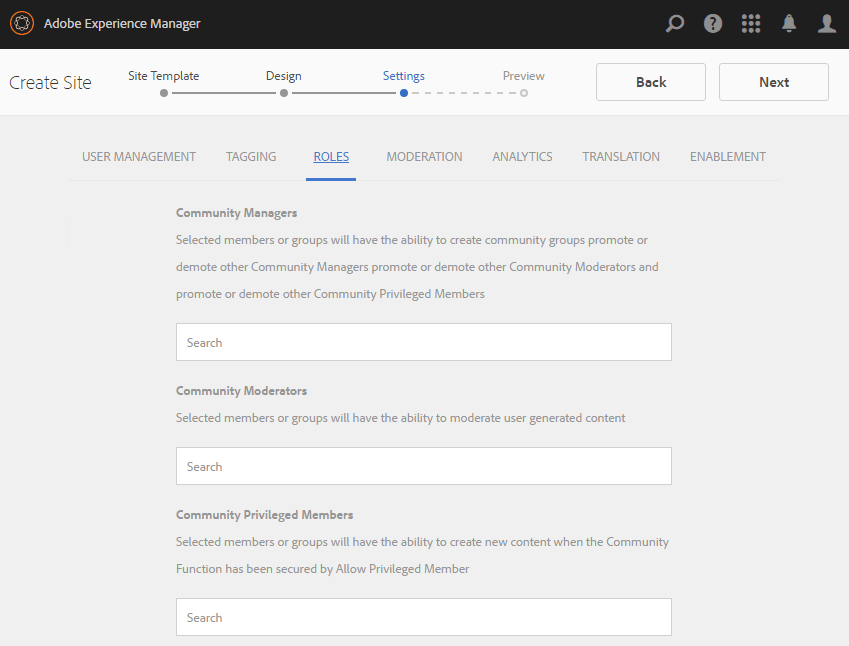Click the Site Template step dot
This screenshot has height=646, width=849.
164,93
